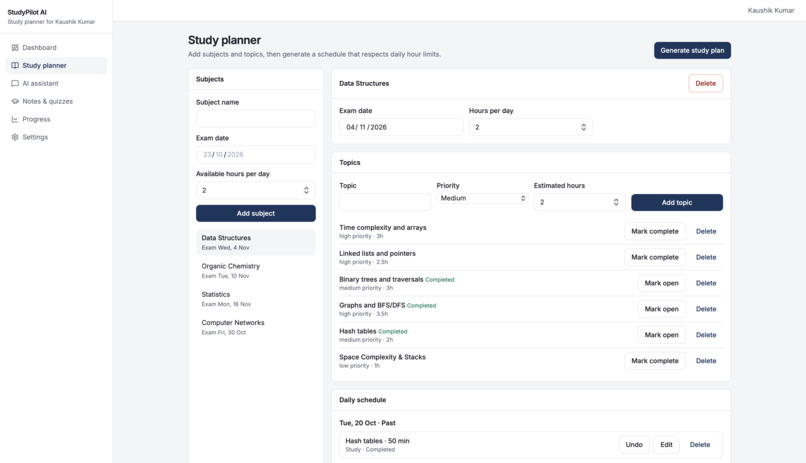
Task: Click the Generate study plan button
Action: click(692, 50)
